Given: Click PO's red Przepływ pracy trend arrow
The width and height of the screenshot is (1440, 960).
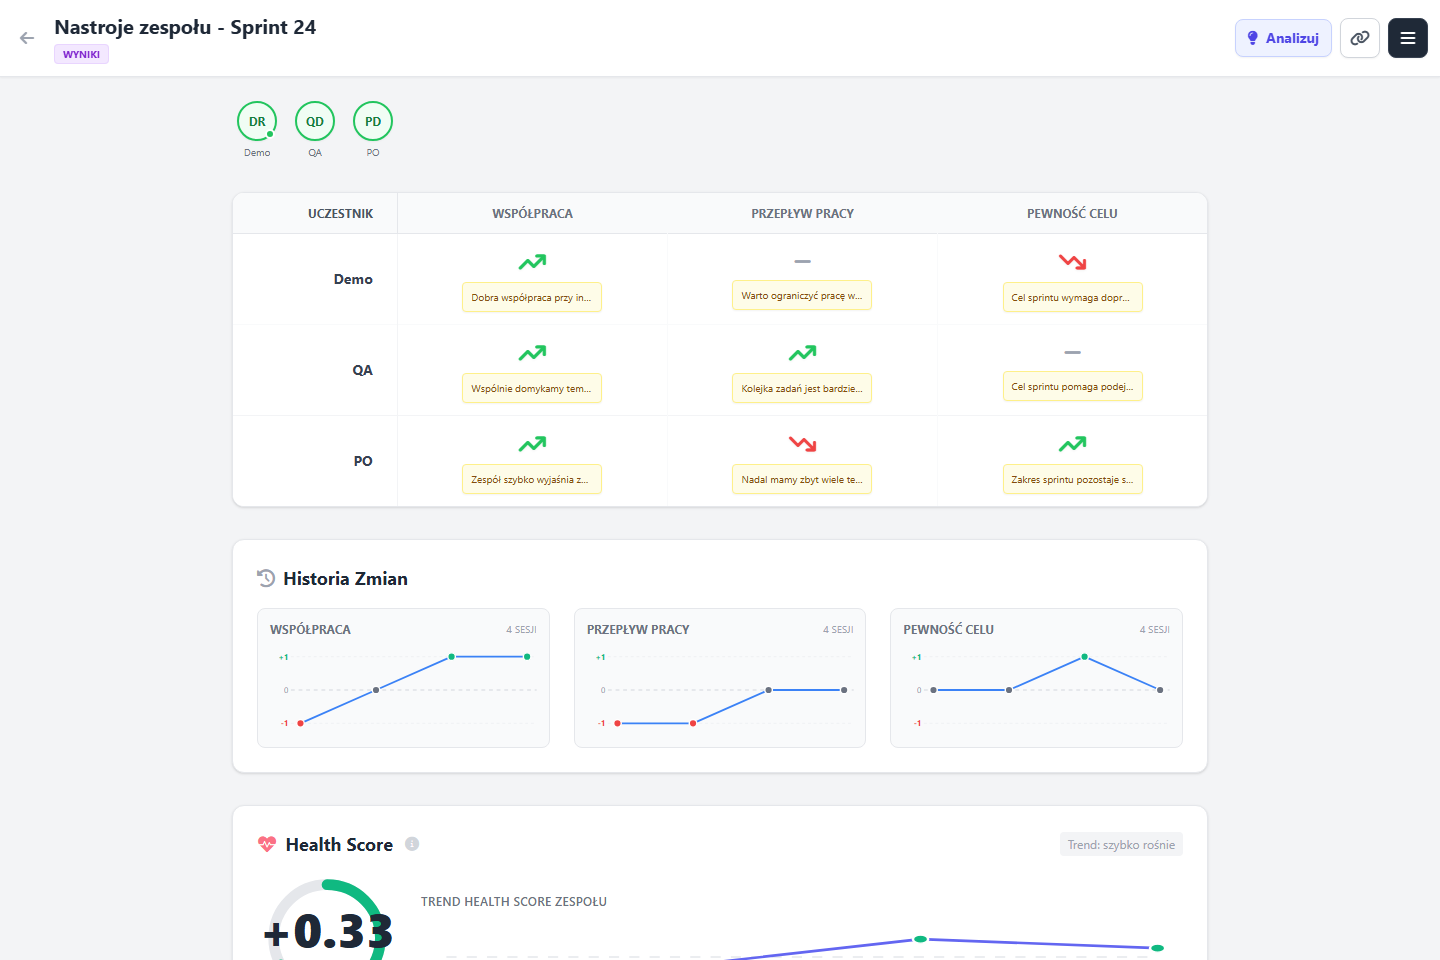Looking at the screenshot, I should pos(802,444).
